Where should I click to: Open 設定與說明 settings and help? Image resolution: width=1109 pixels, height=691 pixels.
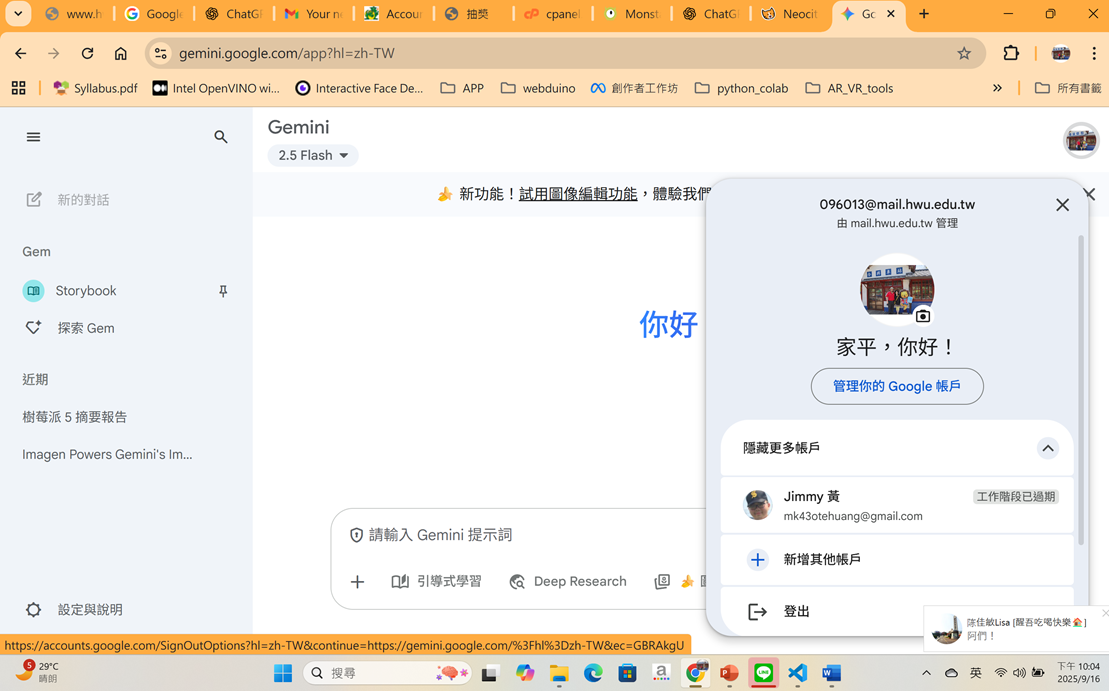74,610
